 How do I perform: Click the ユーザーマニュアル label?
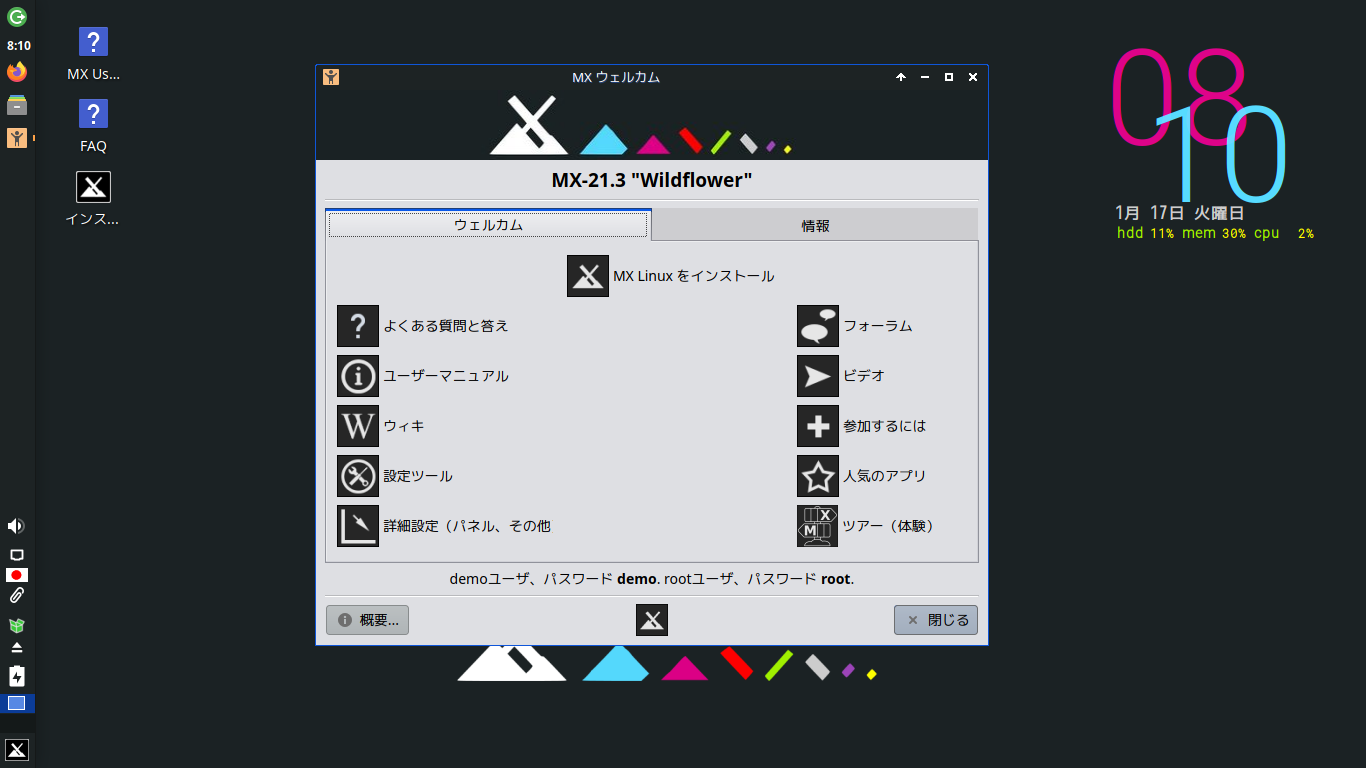(x=446, y=376)
